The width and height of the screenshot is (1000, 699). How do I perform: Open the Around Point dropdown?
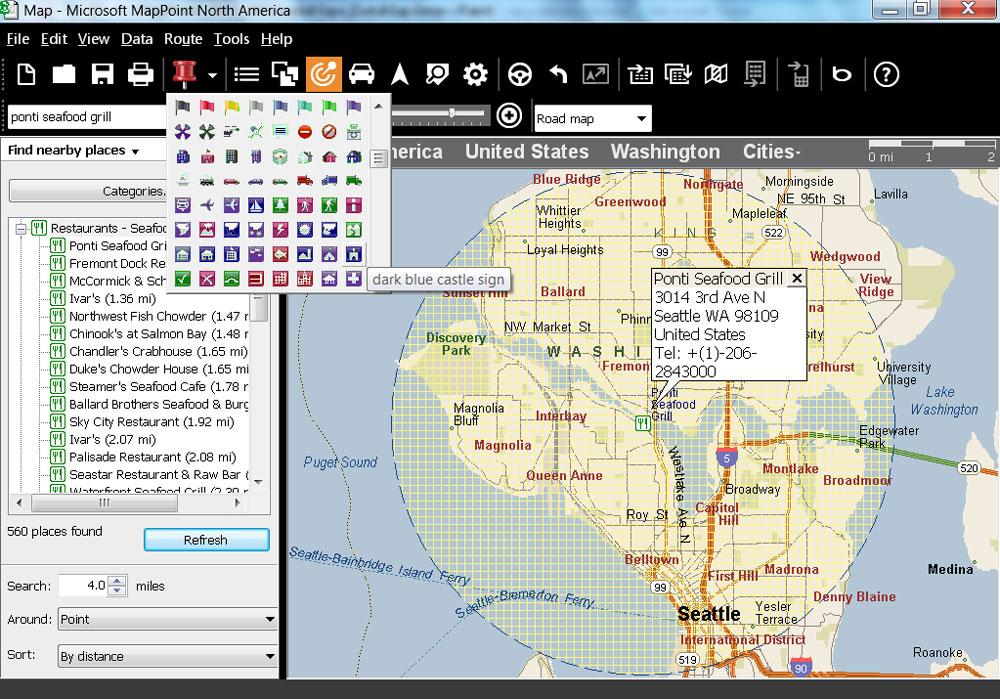(167, 619)
